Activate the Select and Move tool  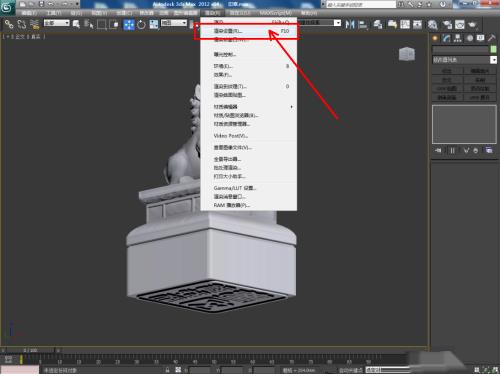129,24
